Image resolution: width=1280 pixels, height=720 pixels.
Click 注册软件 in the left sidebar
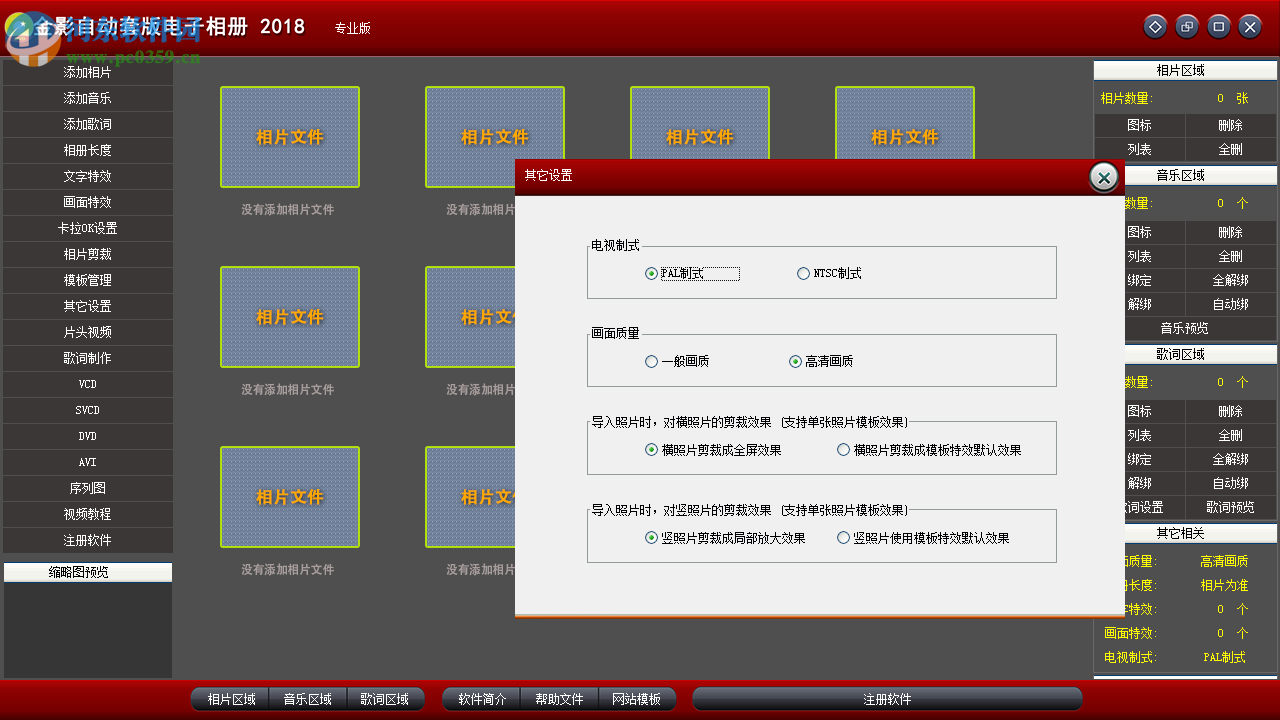pyautogui.click(x=87, y=540)
